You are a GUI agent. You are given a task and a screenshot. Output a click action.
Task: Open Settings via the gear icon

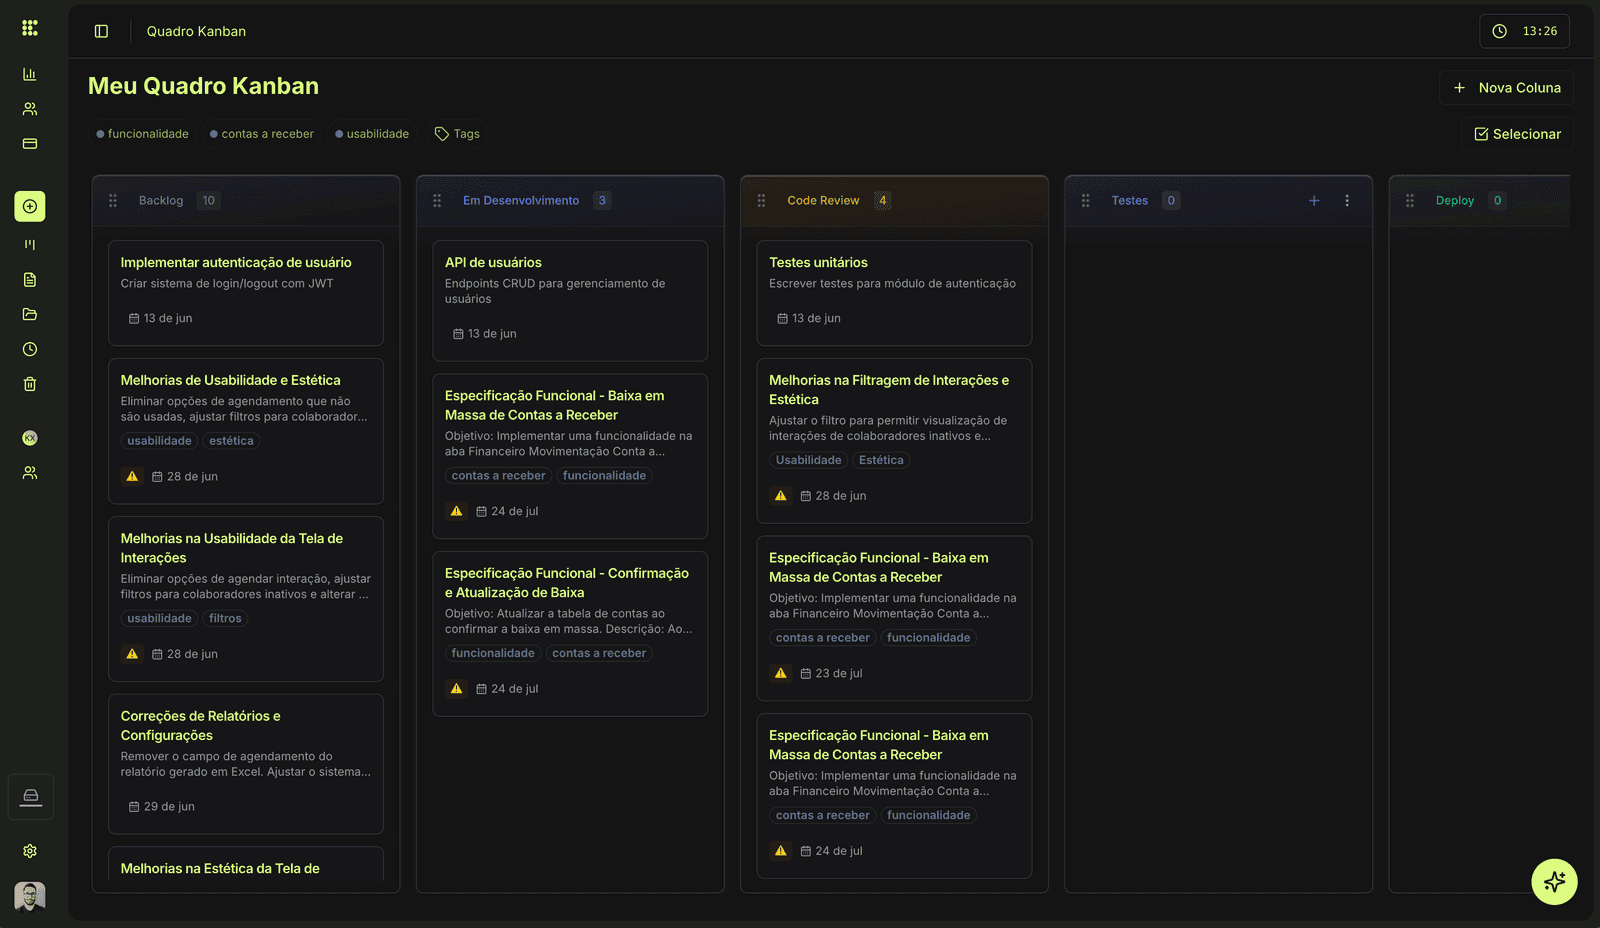pos(29,851)
